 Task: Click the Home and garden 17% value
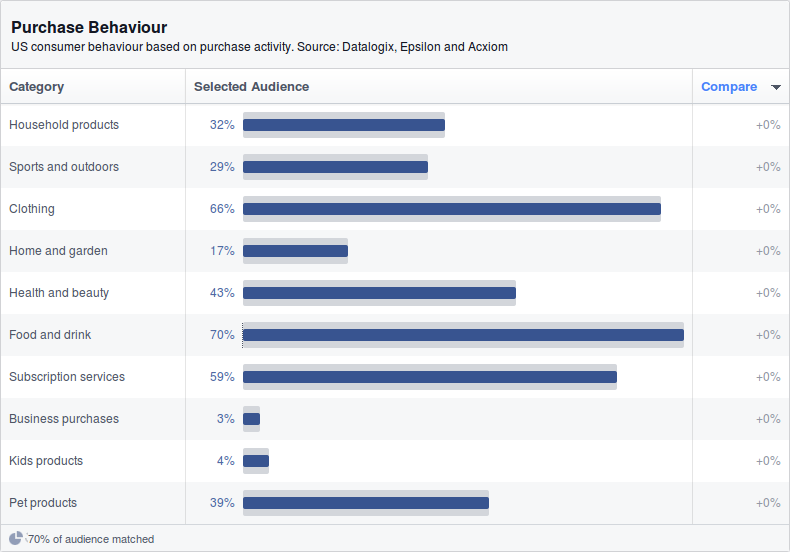click(x=222, y=251)
